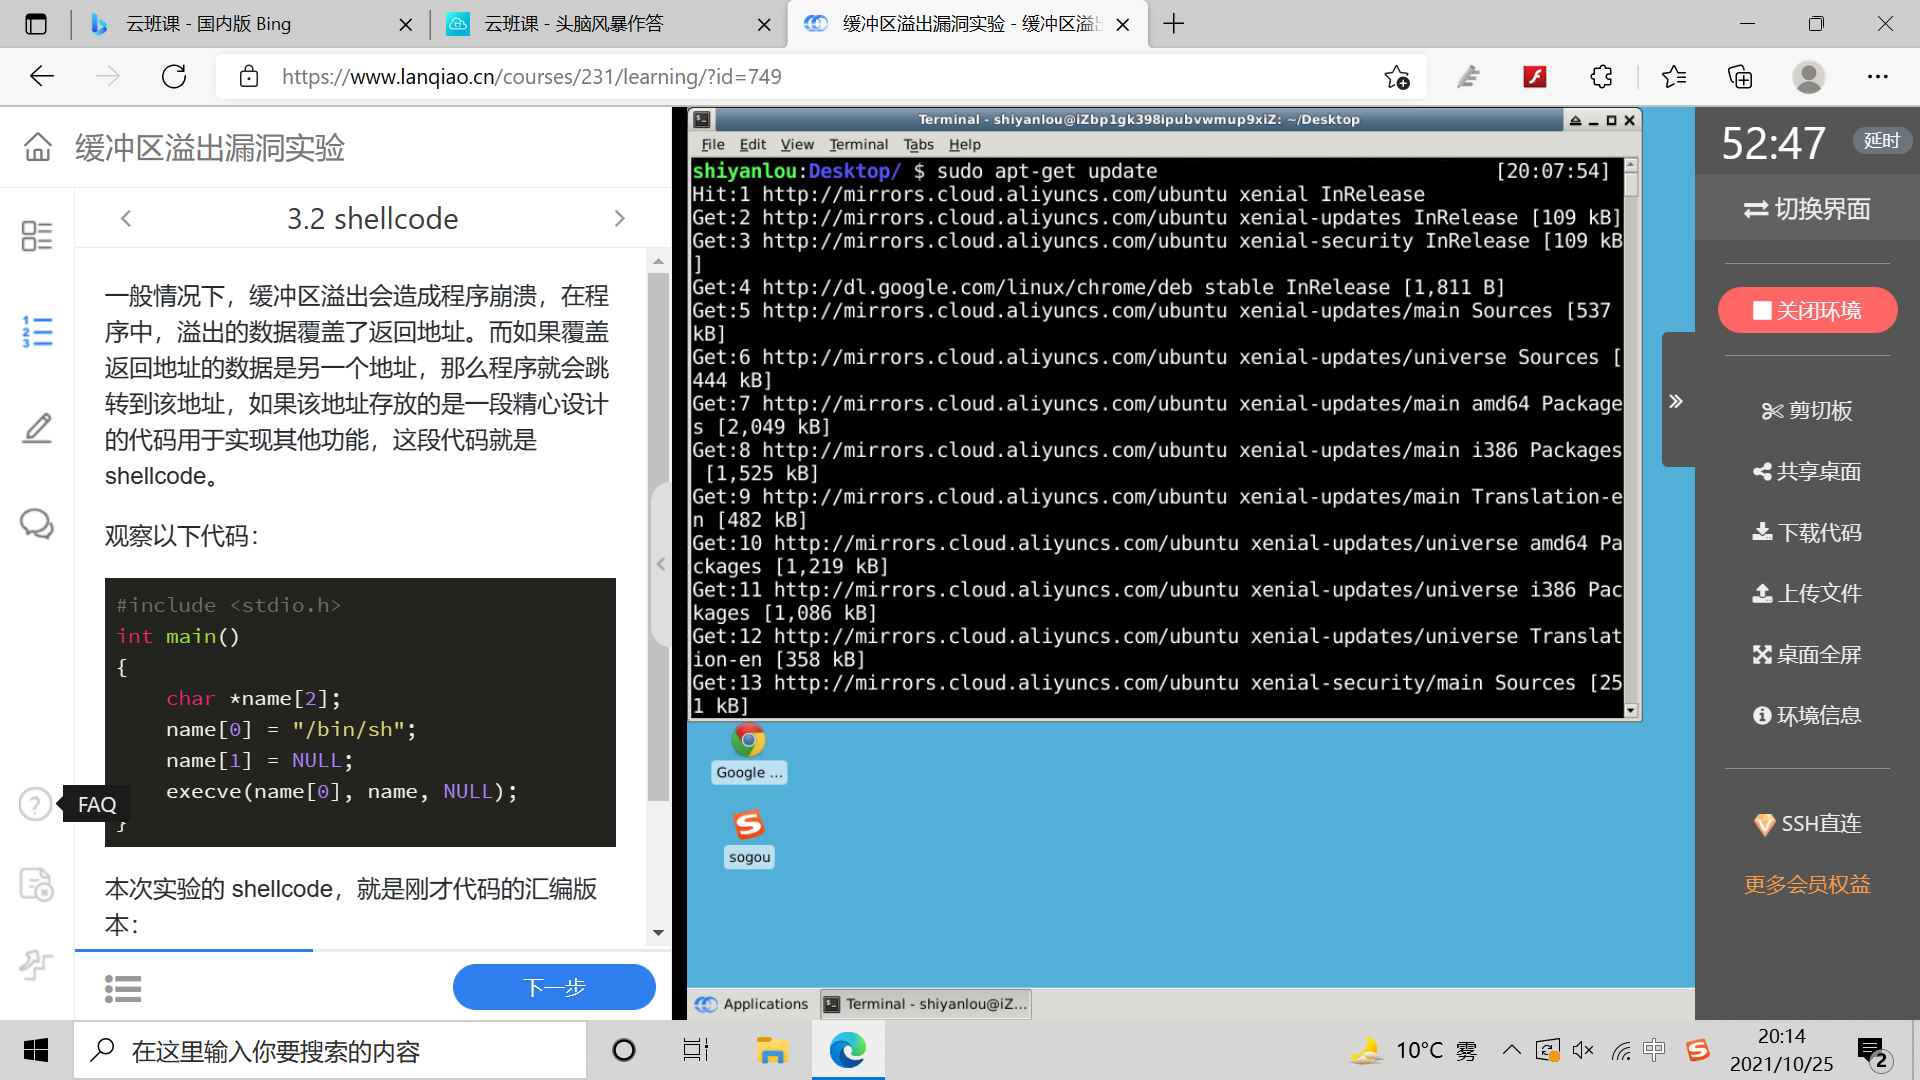Collapse the instructions panel divider arrow
This screenshot has width=1920, height=1080.
pos(661,564)
